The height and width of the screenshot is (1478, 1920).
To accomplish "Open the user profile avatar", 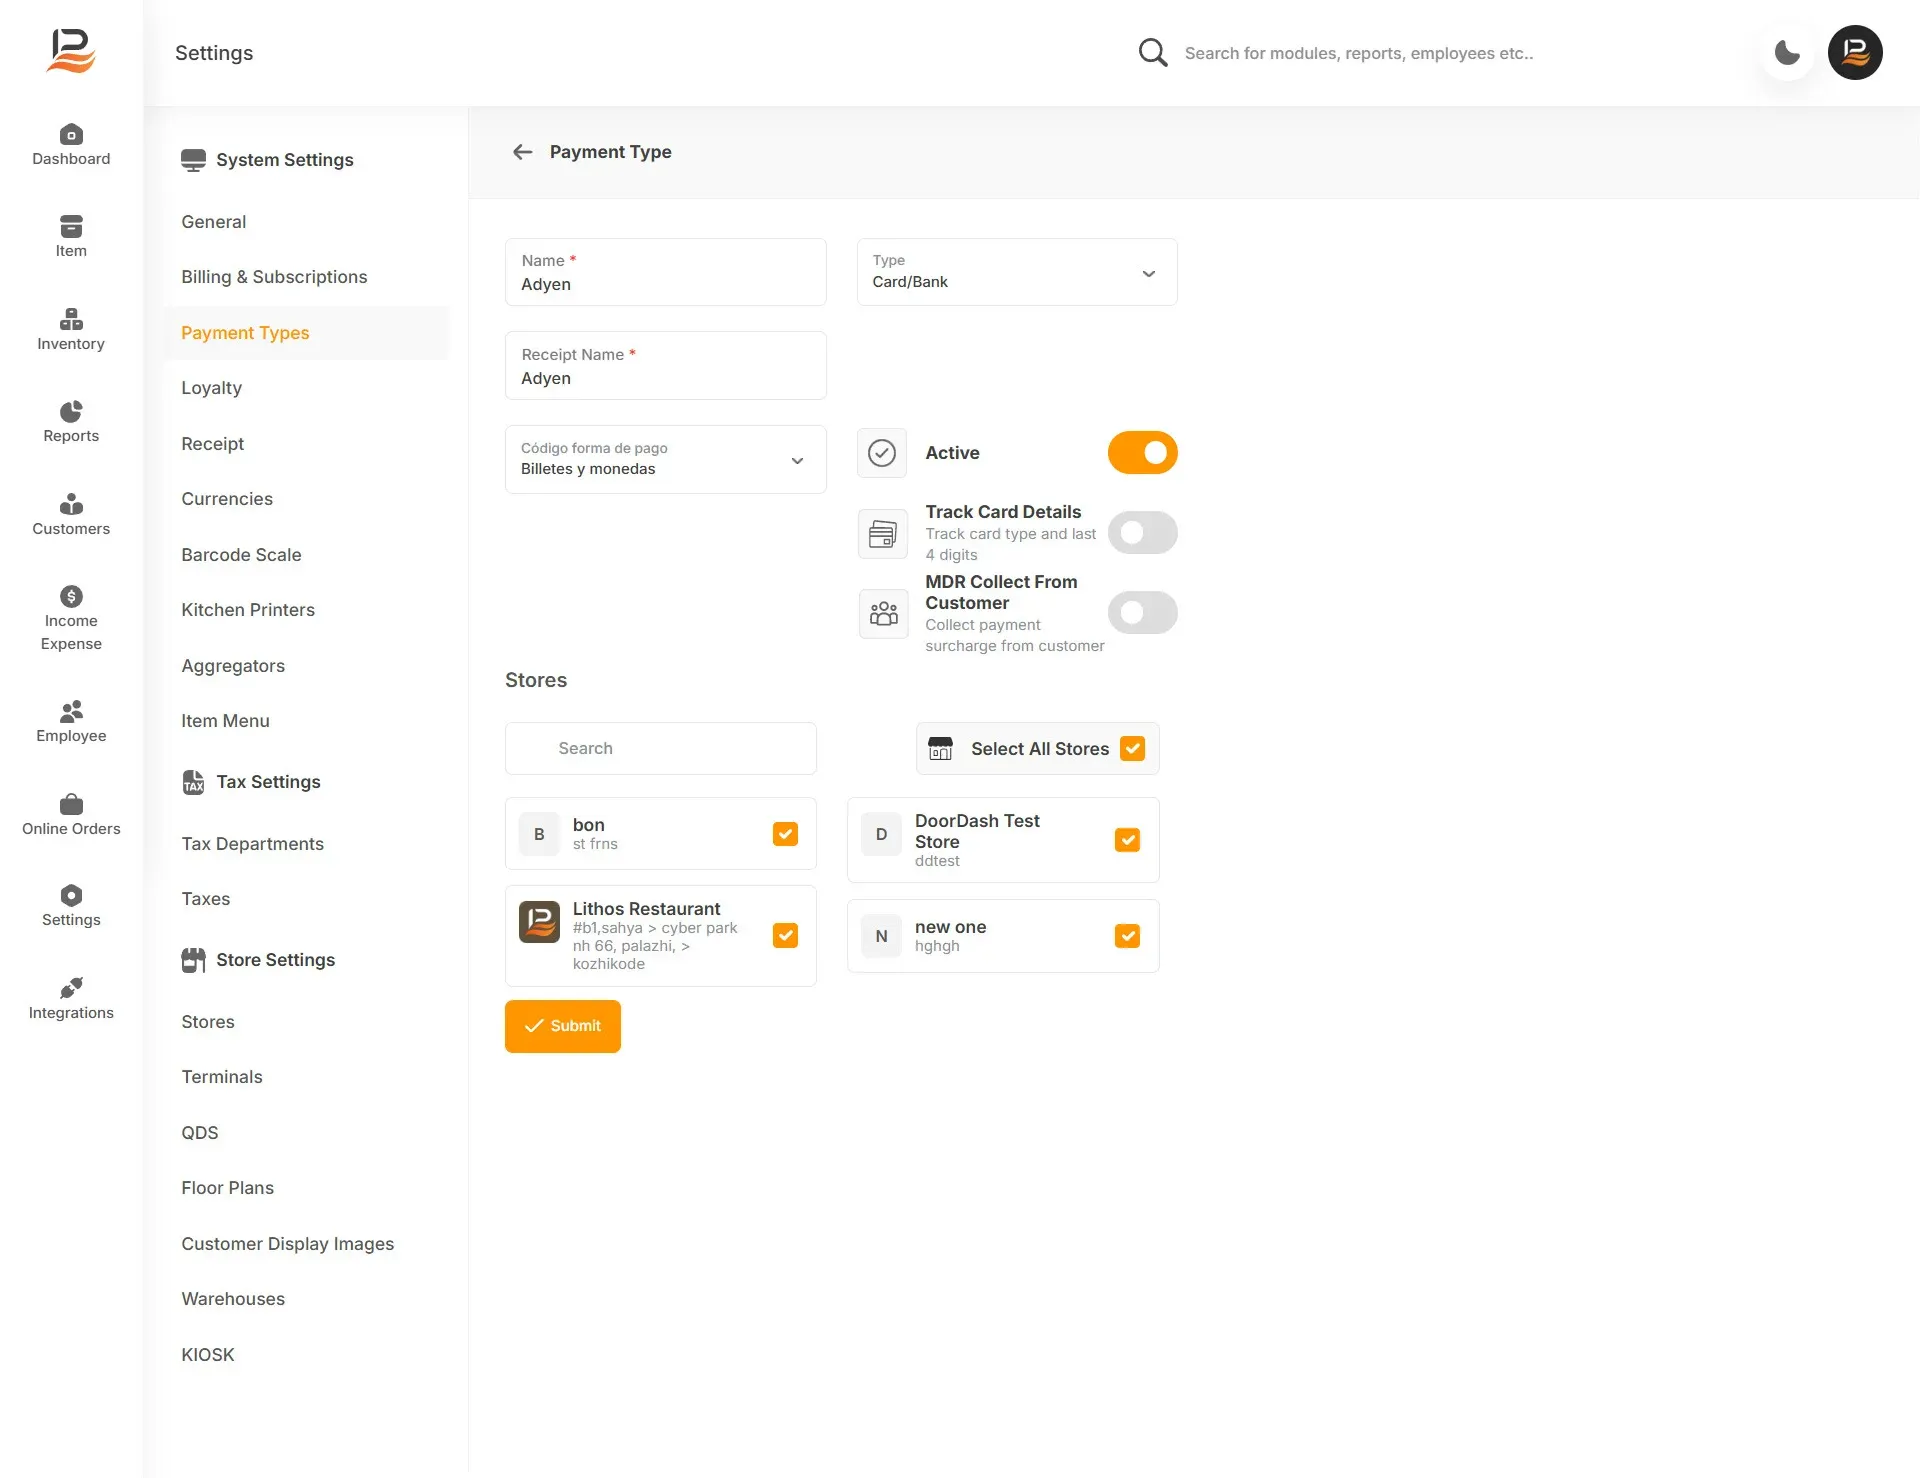I will point(1855,52).
